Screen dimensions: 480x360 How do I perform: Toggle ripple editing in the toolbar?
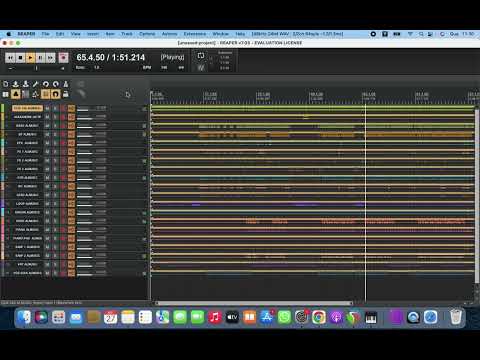click(26, 94)
